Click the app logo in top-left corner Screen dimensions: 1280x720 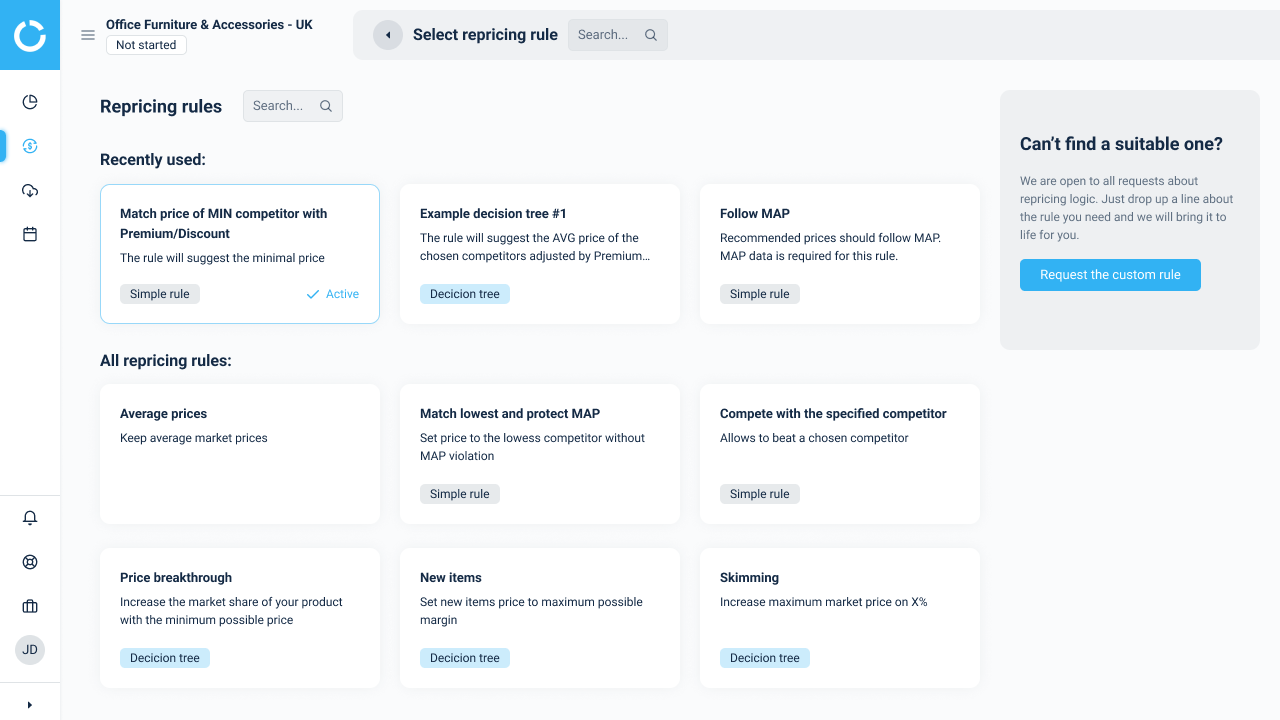tap(30, 35)
